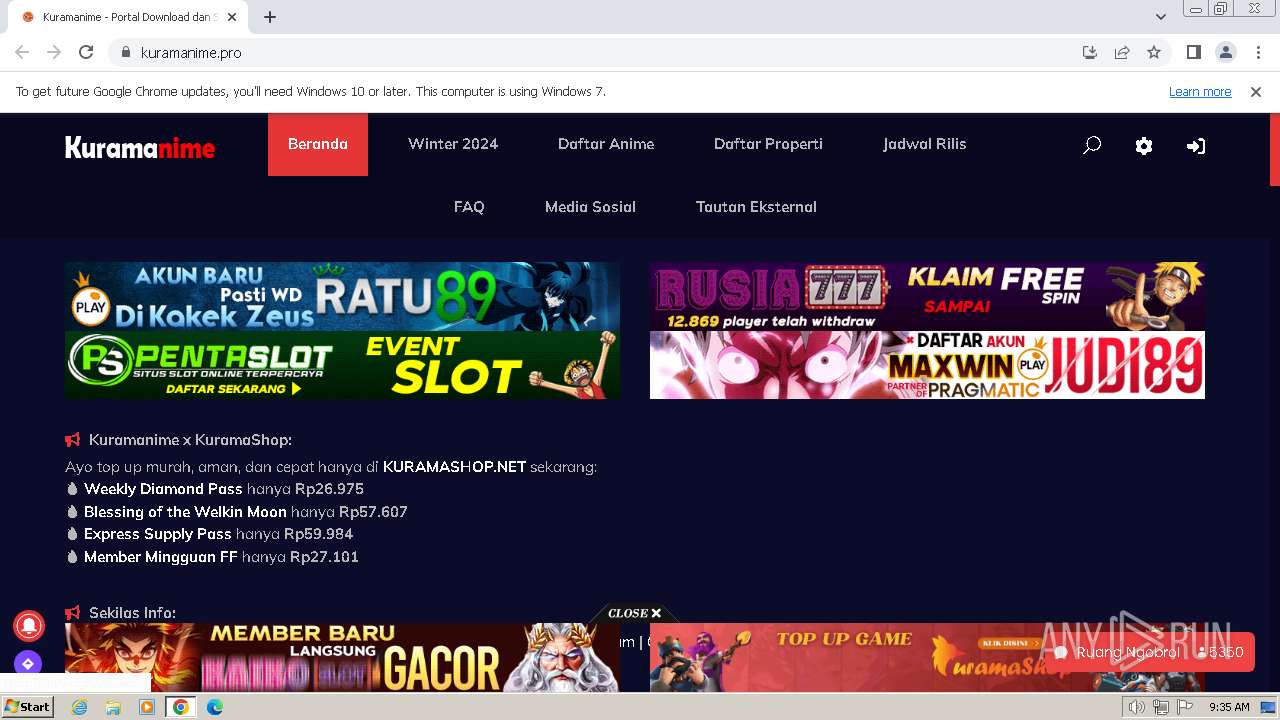The width and height of the screenshot is (1280, 720).
Task: Open the Chrome profile avatar
Action: click(x=1226, y=52)
